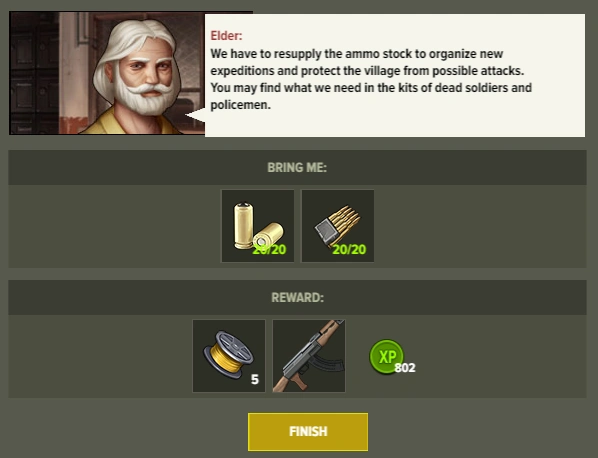The height and width of the screenshot is (458, 598).
Task: Click the speech bubble pointer arrow
Action: 195,115
